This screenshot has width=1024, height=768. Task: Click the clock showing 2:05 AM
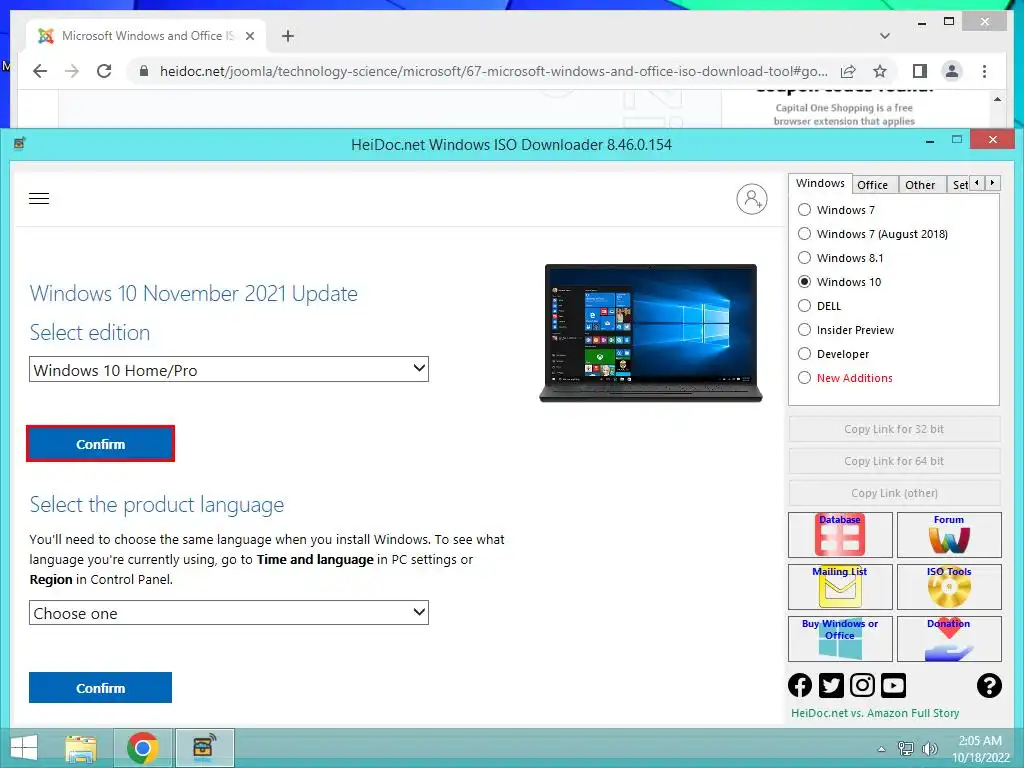pyautogui.click(x=980, y=741)
